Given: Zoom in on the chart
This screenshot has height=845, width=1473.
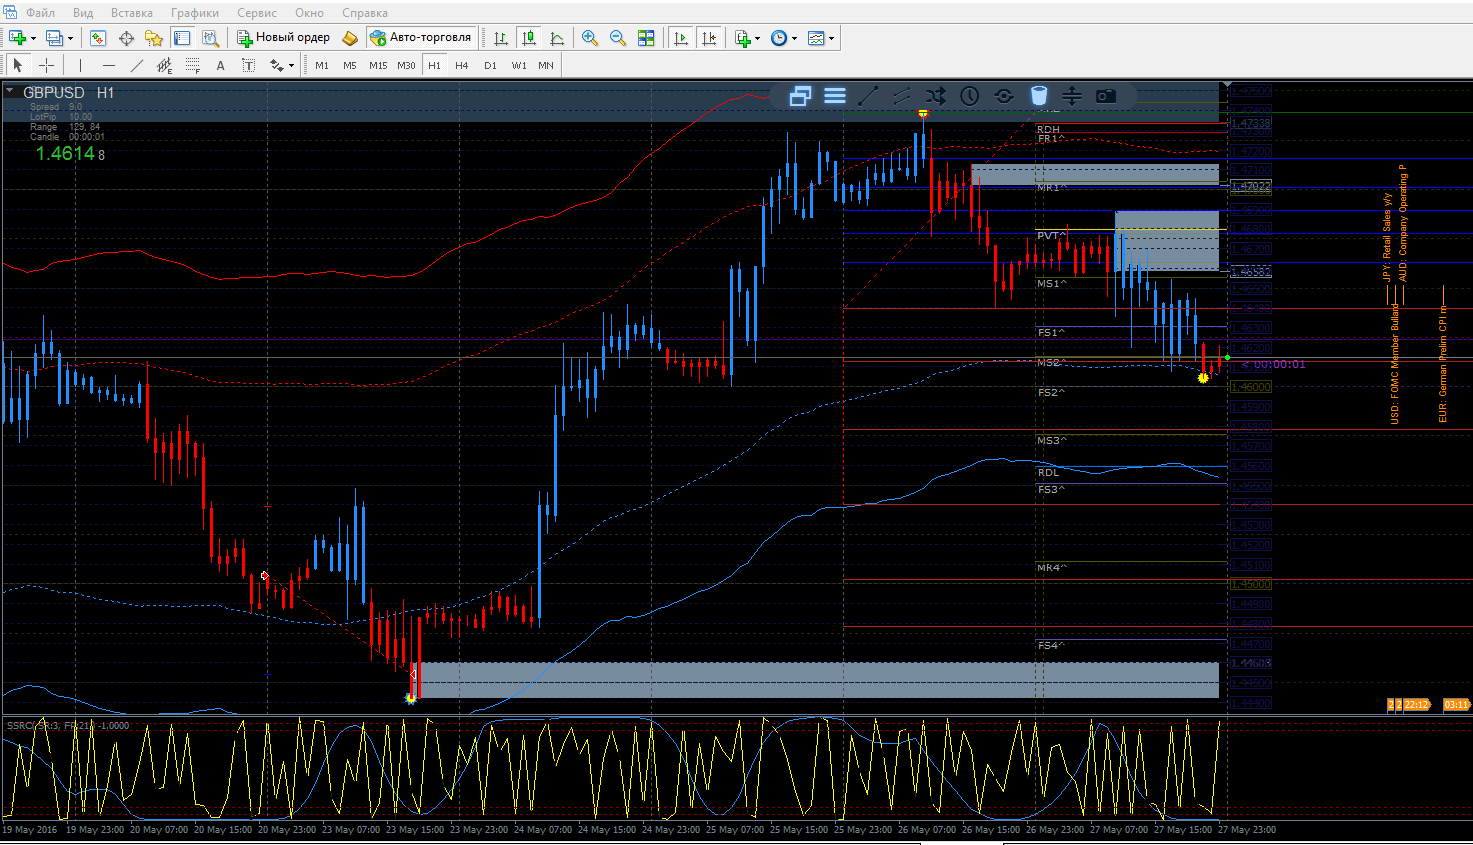Looking at the screenshot, I should (590, 38).
